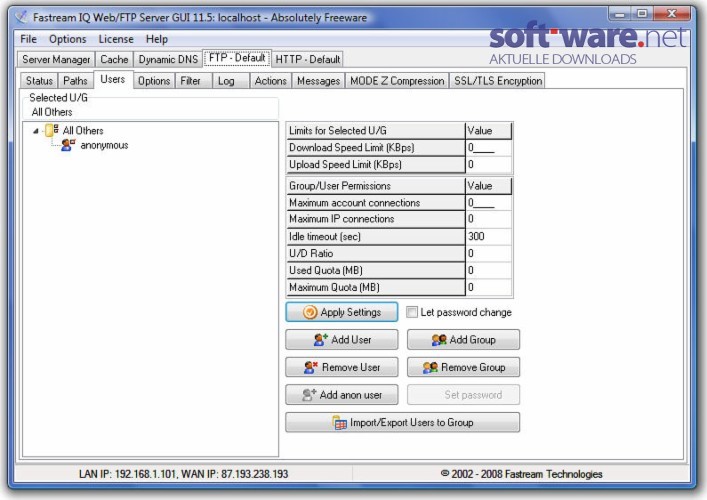The width and height of the screenshot is (707, 500).
Task: Collapse the All Others tree node
Action: pos(36,131)
